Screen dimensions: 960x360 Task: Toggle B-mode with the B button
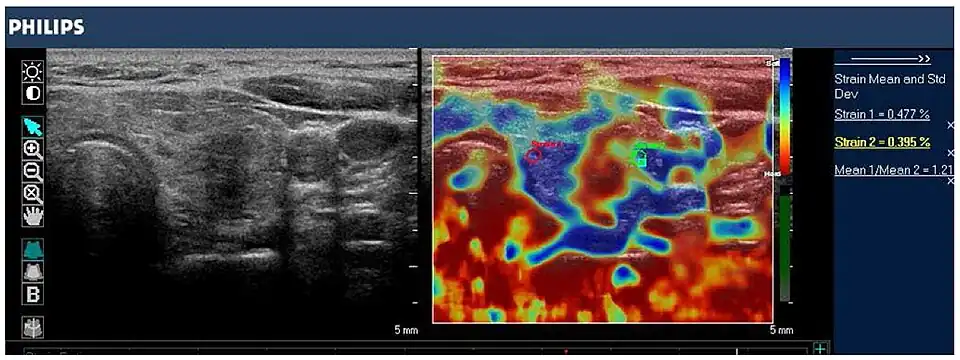32,293
